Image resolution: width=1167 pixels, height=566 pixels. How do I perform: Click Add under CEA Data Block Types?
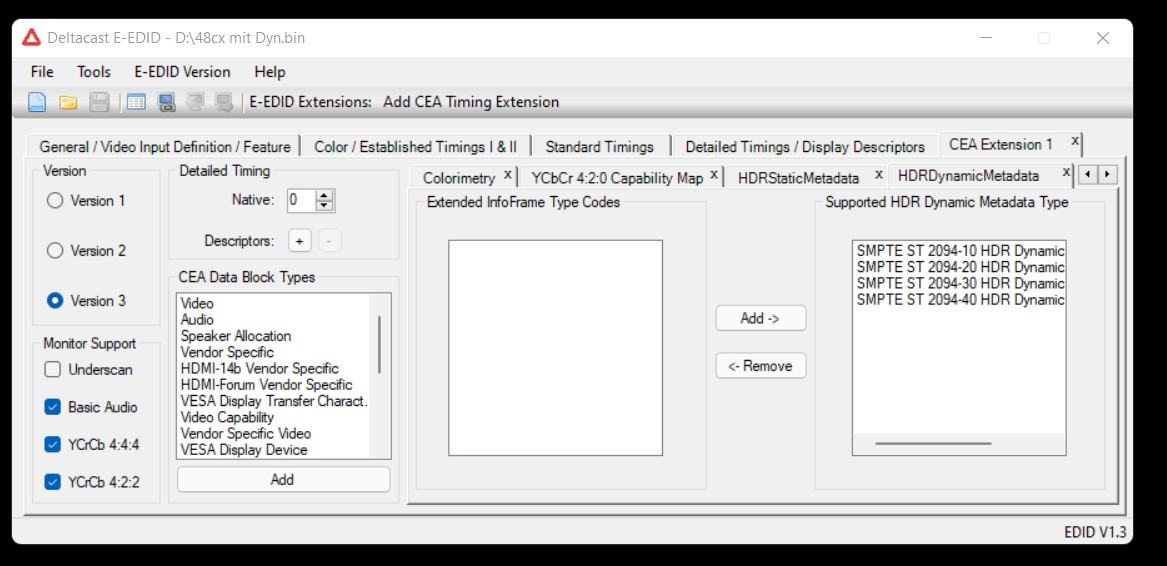pos(283,480)
